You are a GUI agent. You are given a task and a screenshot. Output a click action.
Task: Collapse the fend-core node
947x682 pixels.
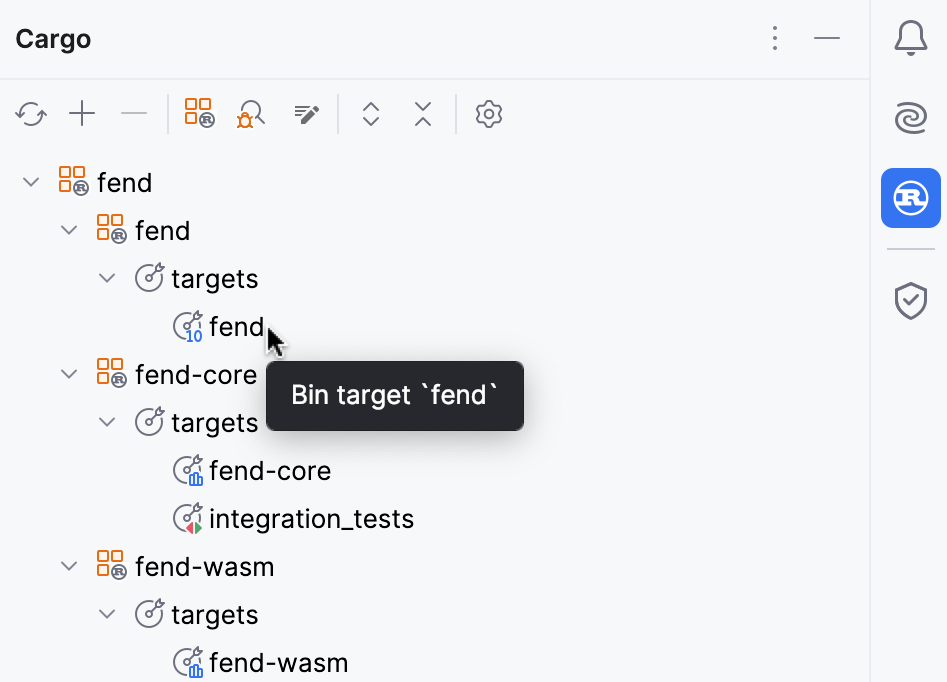coord(69,374)
